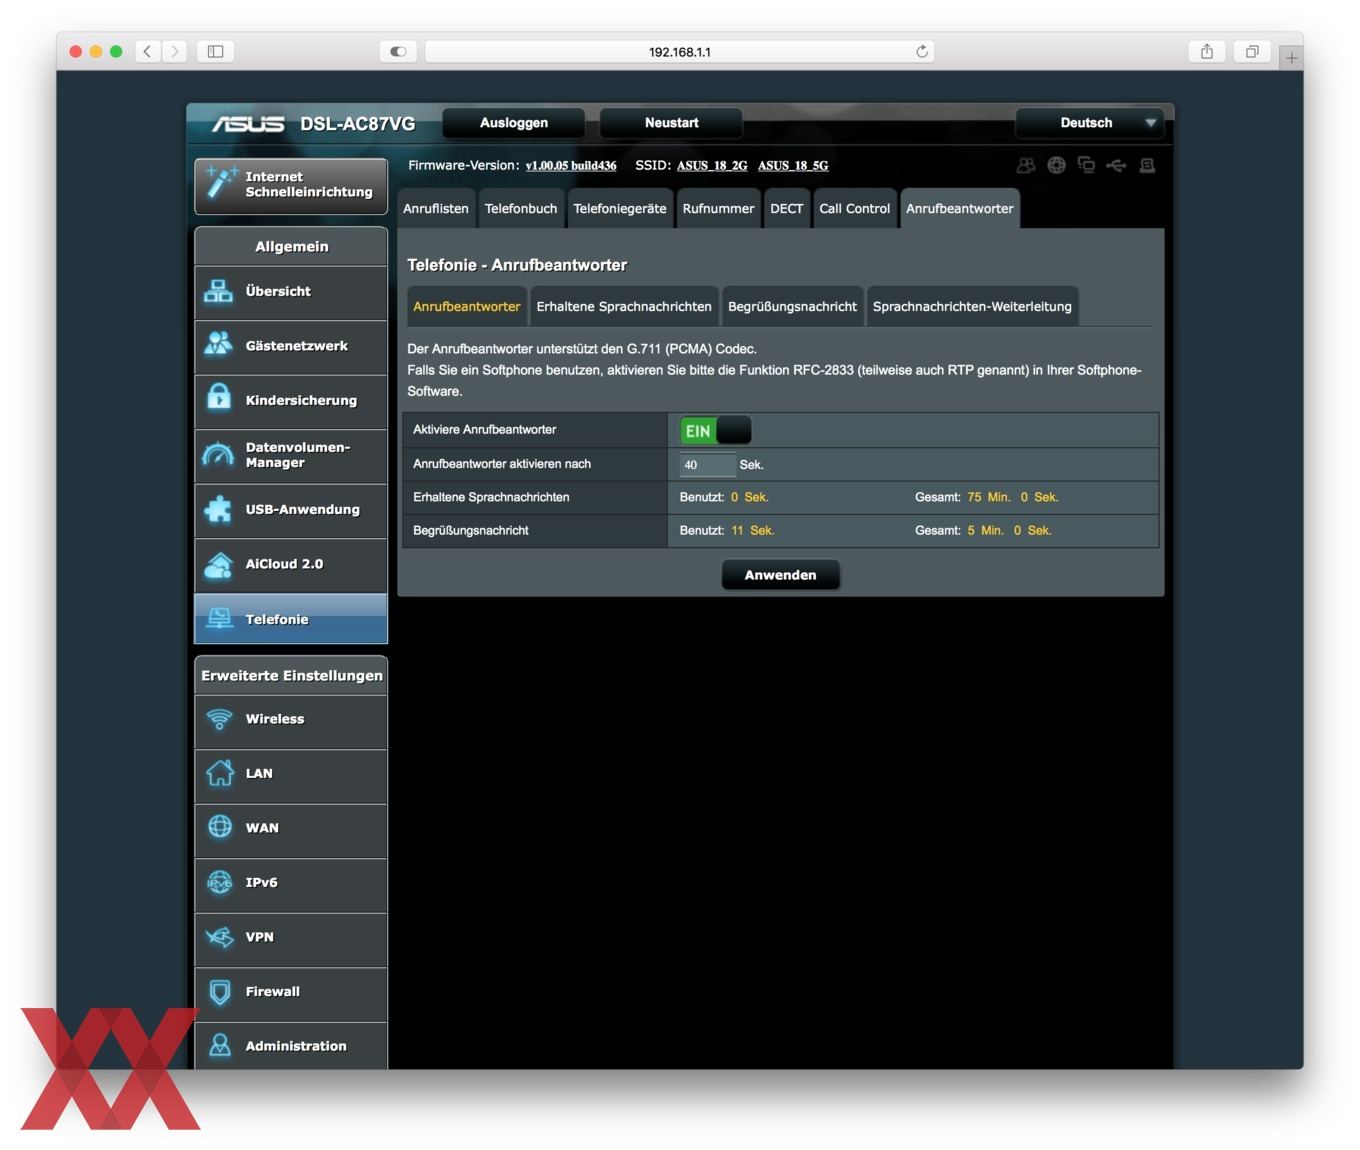
Task: Click the '11 Sek.' used greeting value
Action: 753,530
